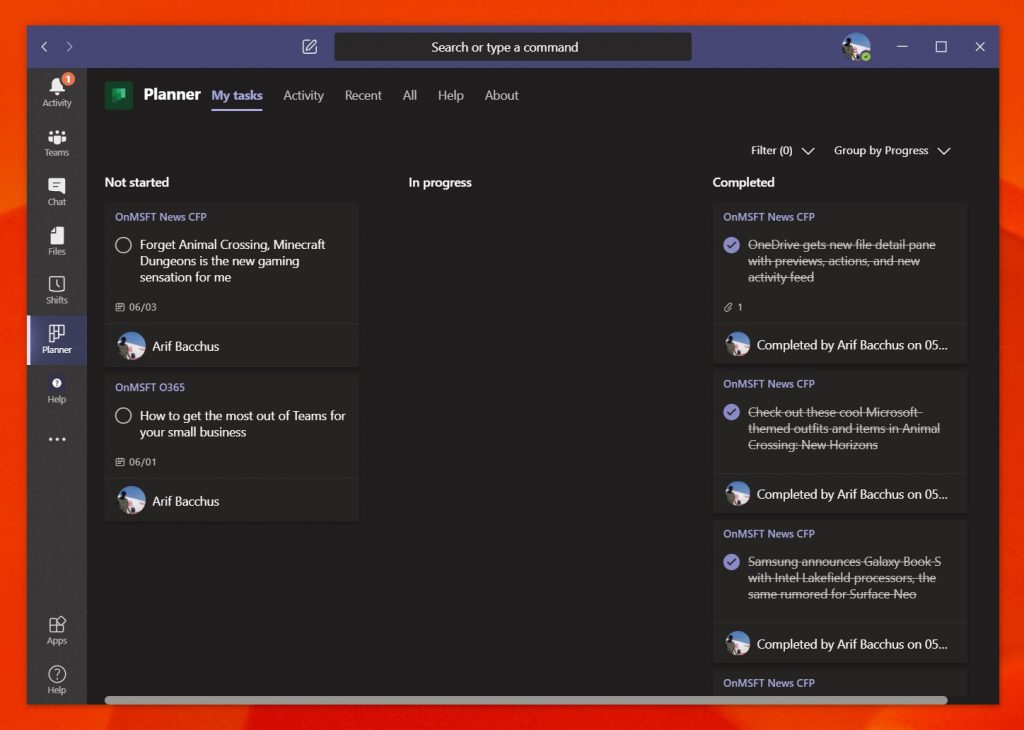Uncheck the Samsung Galaxy Book S task
1024x730 pixels.
pos(731,562)
